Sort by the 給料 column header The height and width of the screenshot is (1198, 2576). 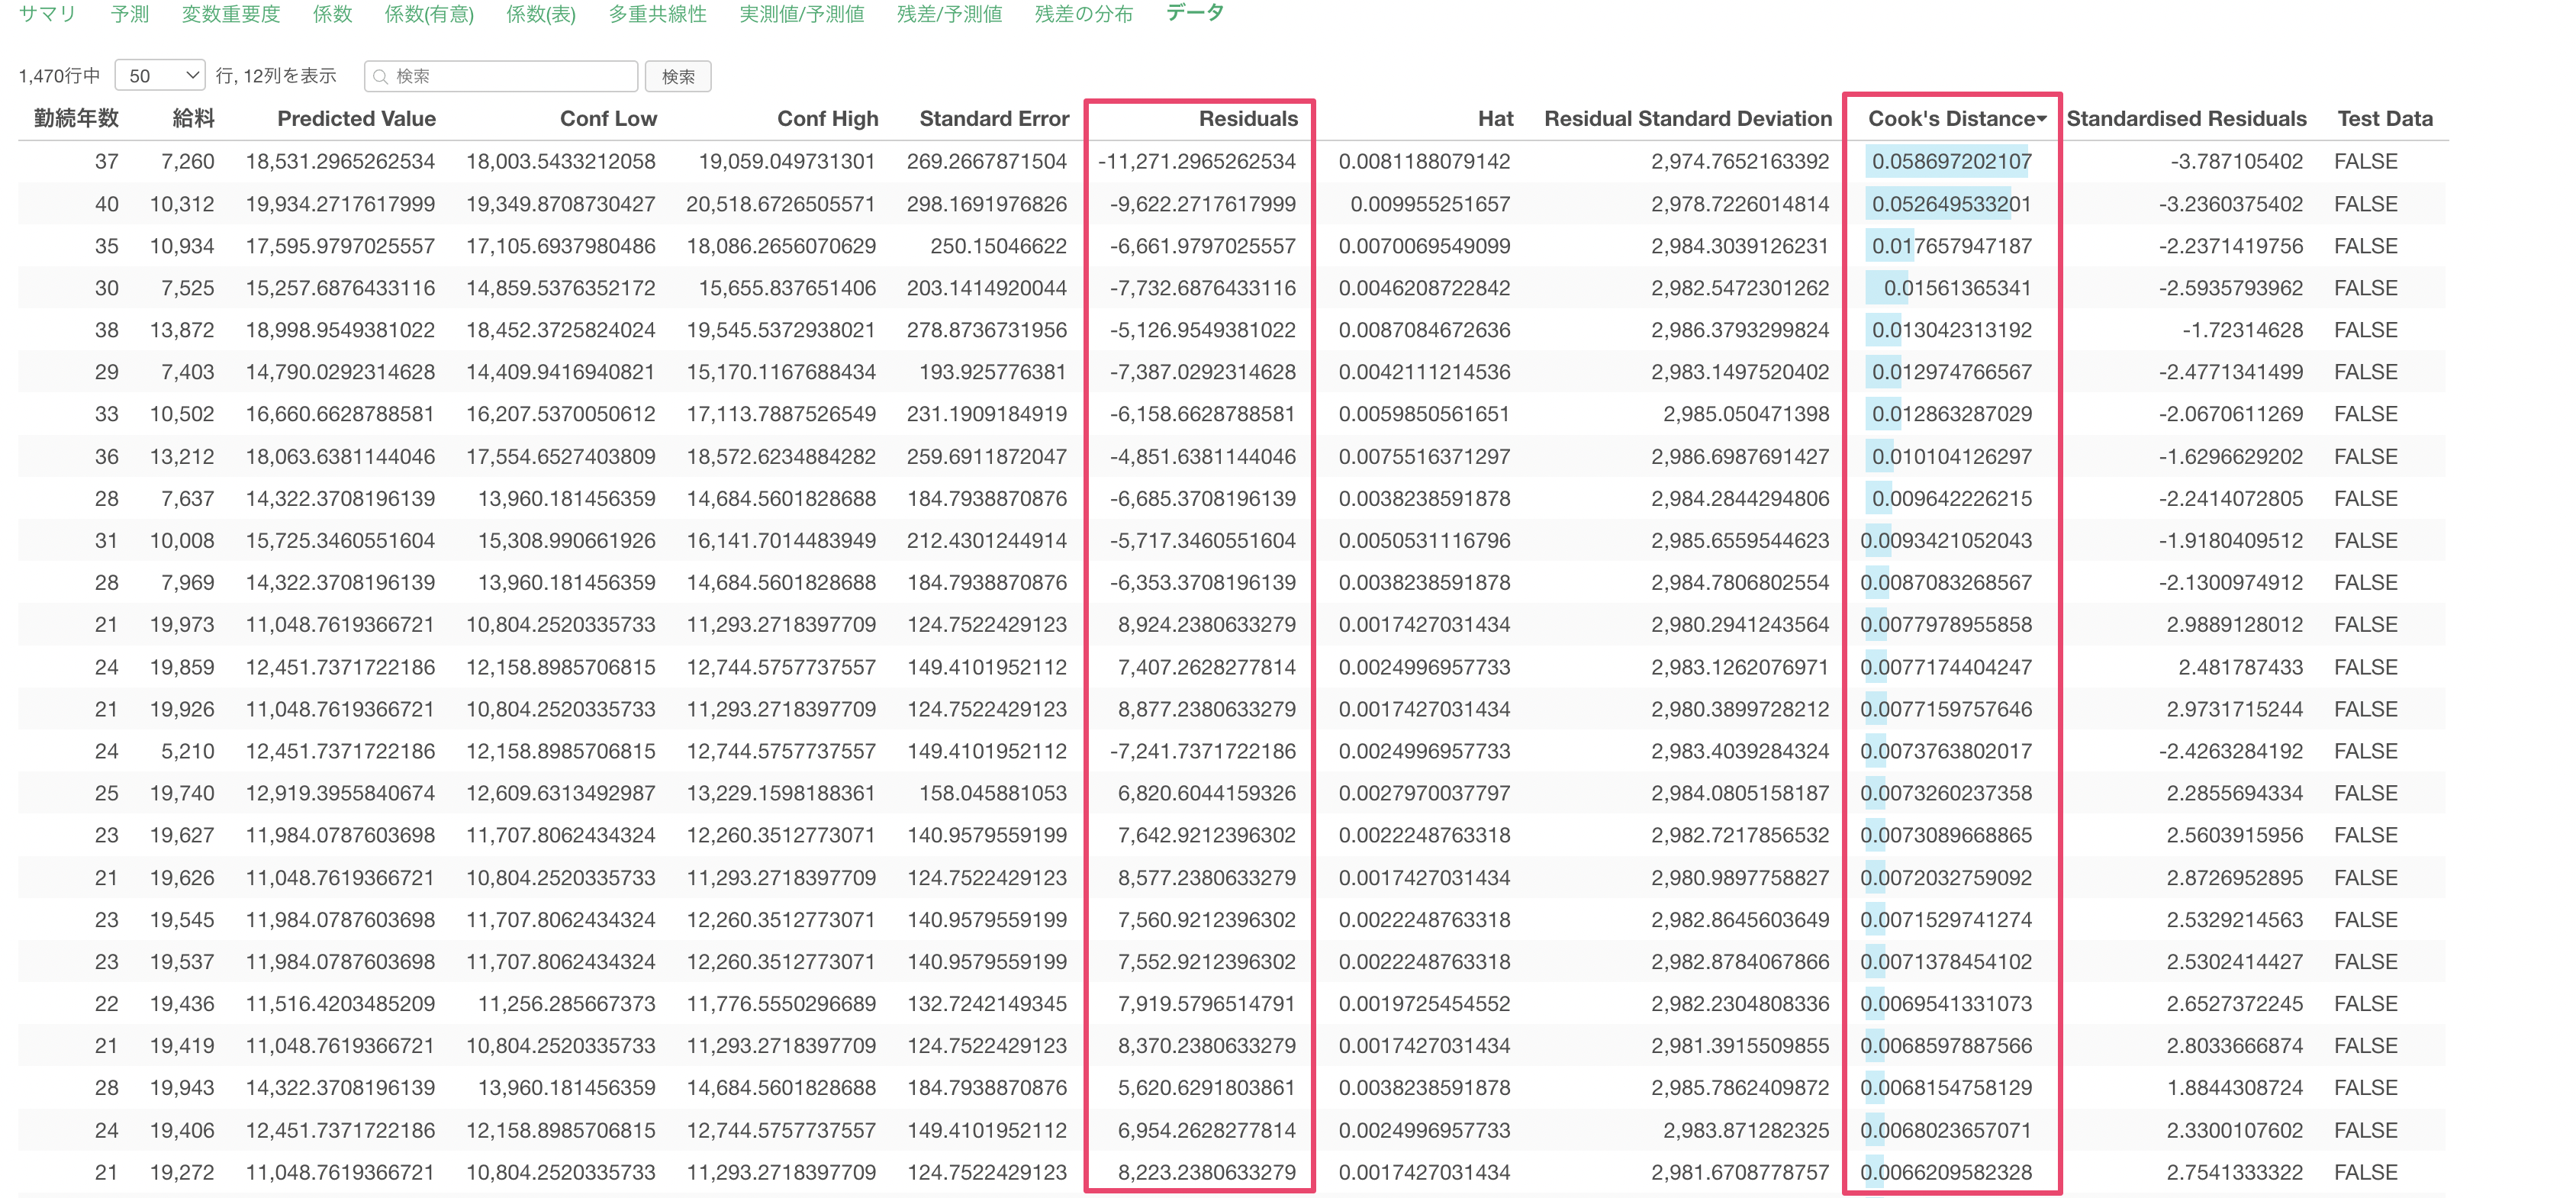[x=193, y=118]
